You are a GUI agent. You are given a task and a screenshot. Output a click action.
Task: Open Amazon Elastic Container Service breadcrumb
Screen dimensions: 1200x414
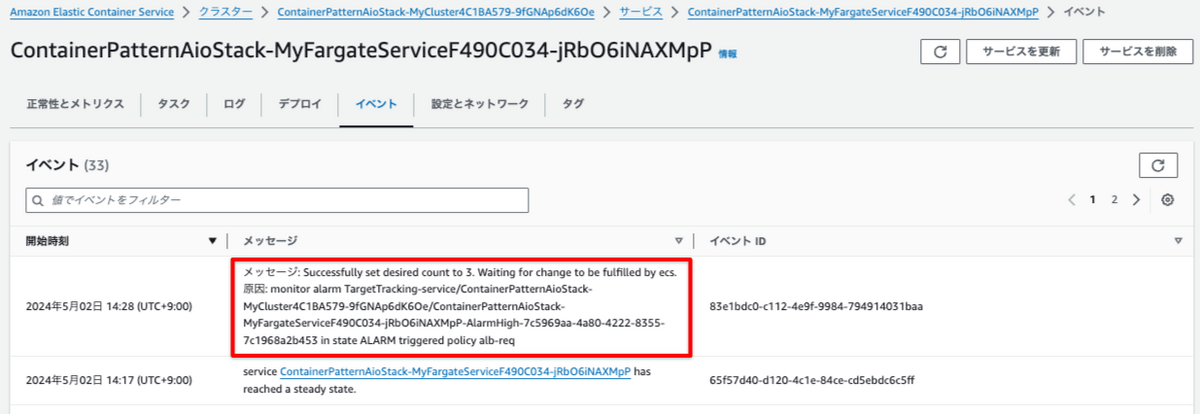93,12
